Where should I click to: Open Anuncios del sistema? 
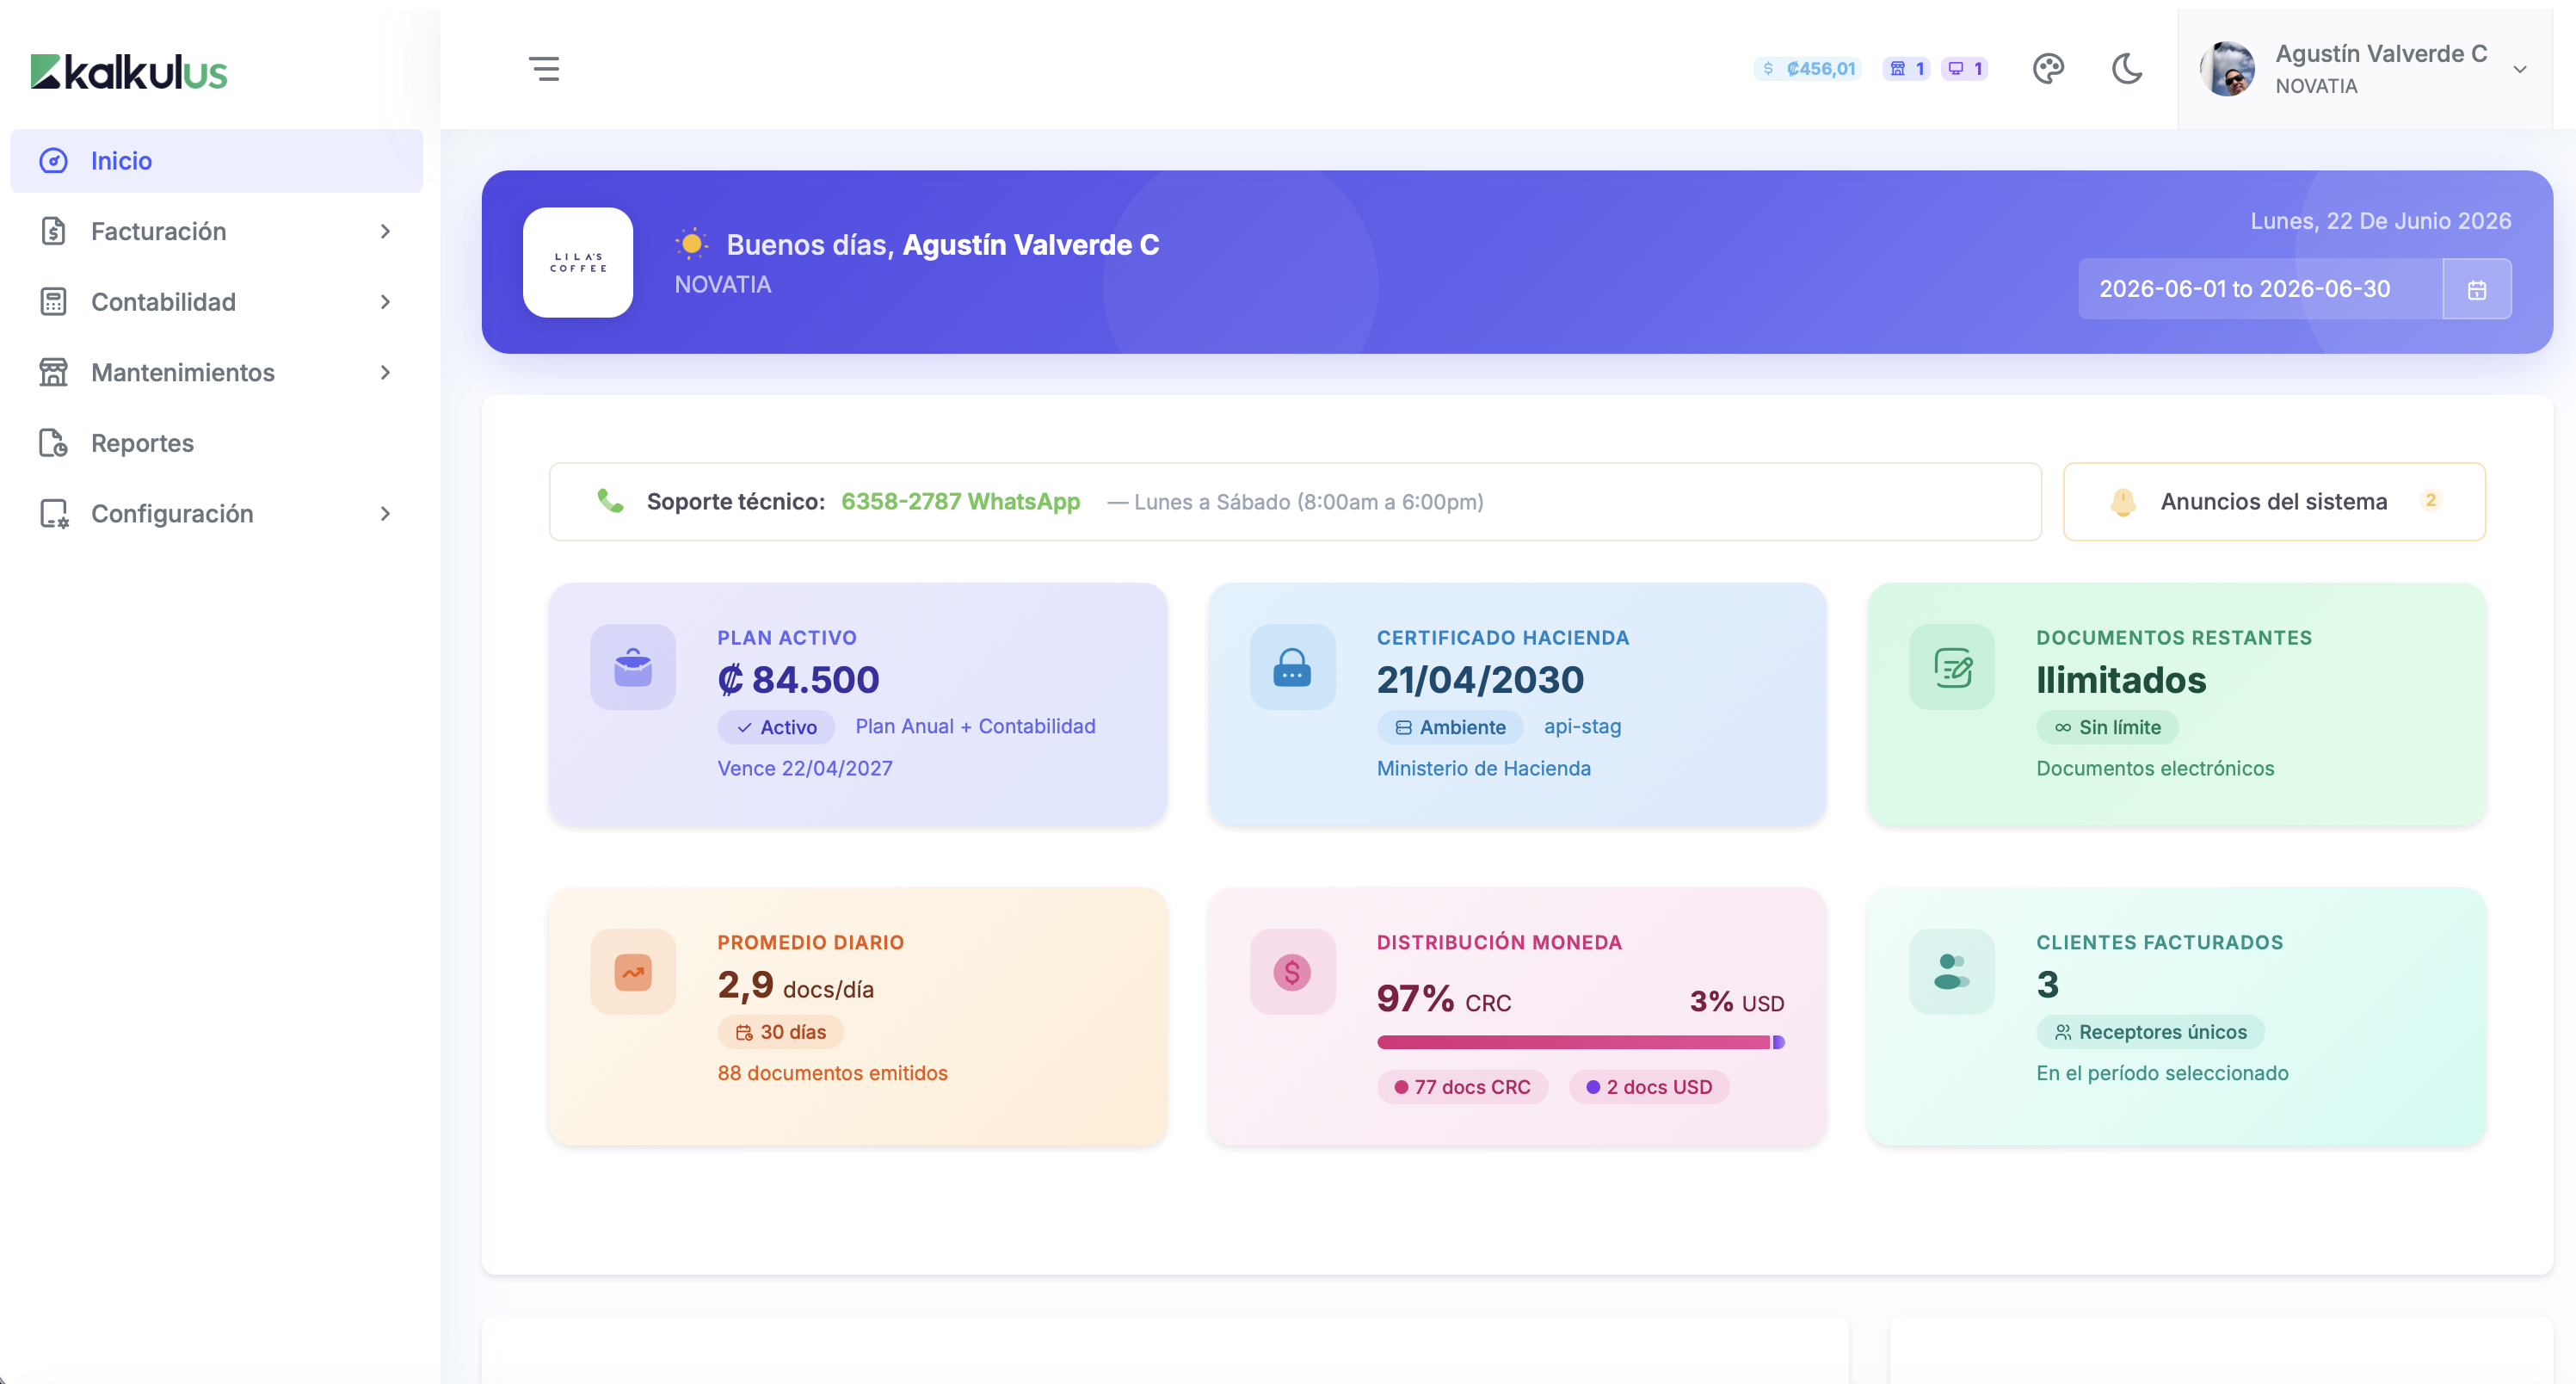coord(2274,501)
